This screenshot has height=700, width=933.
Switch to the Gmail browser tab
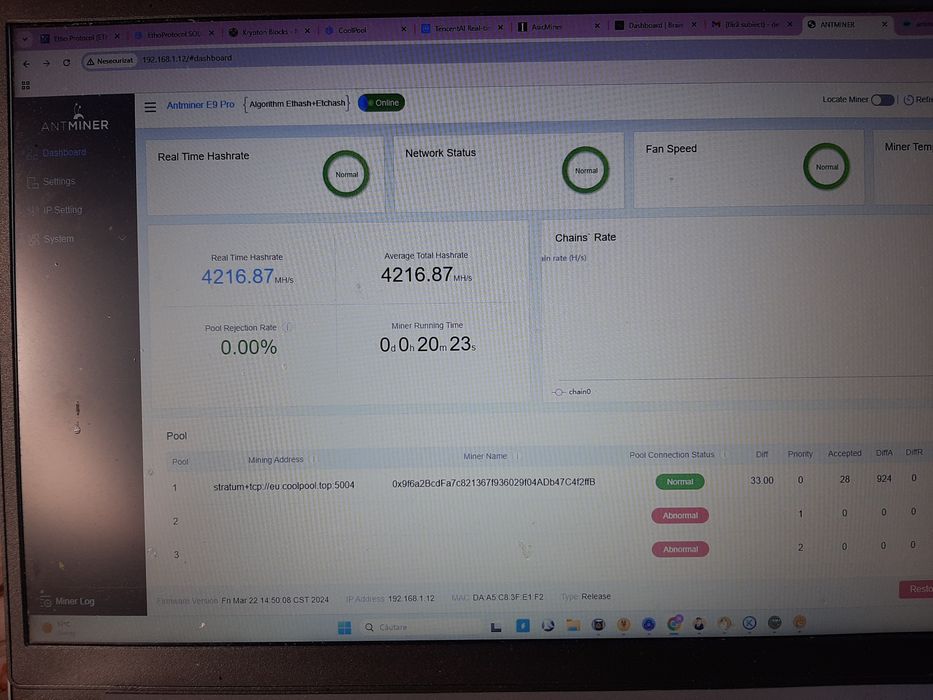(x=752, y=24)
